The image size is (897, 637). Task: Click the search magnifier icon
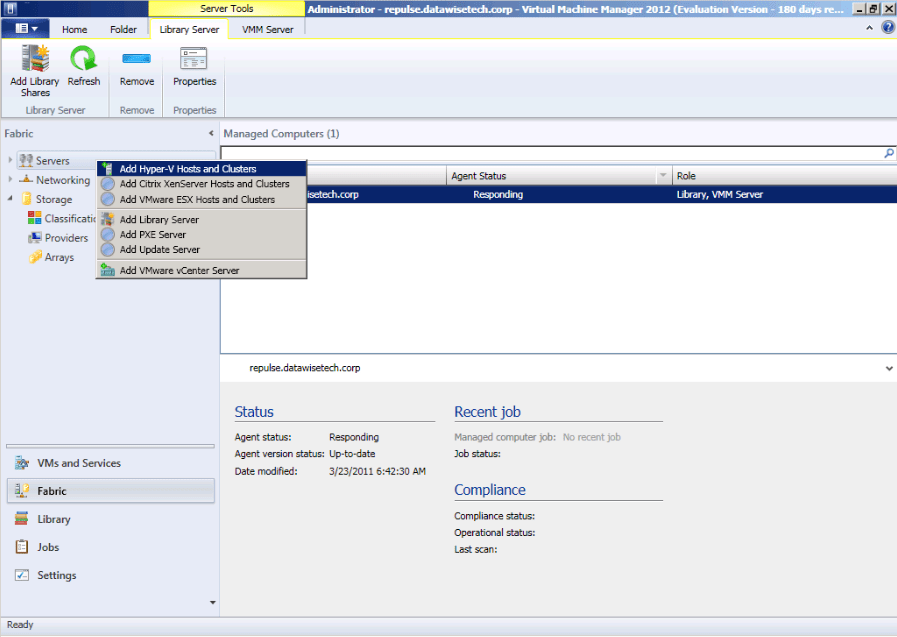pyautogui.click(x=888, y=153)
